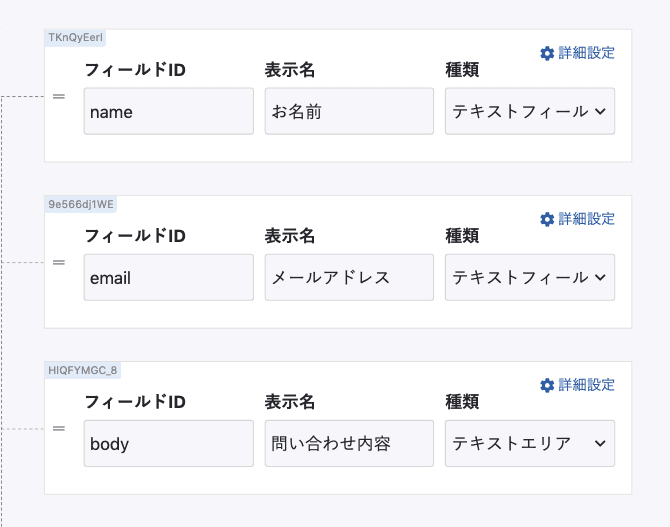The image size is (670, 527).
Task: Click the フィールドID input containing body
Action: (168, 443)
